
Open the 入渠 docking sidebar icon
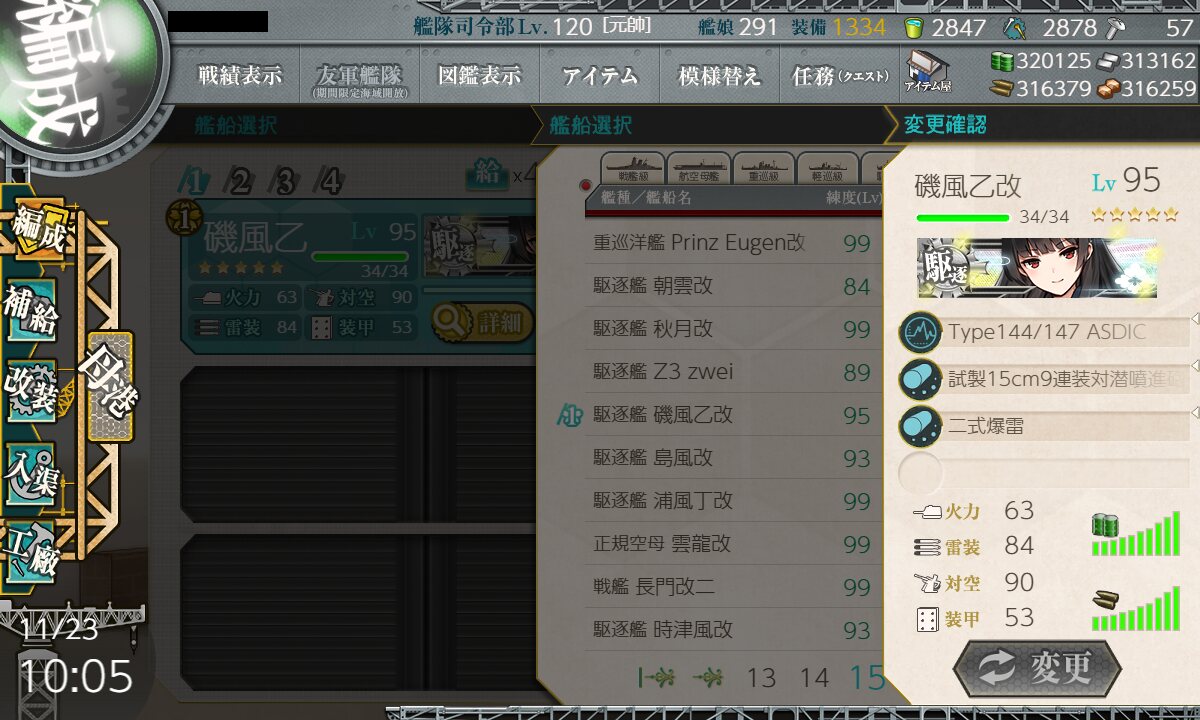[x=31, y=471]
